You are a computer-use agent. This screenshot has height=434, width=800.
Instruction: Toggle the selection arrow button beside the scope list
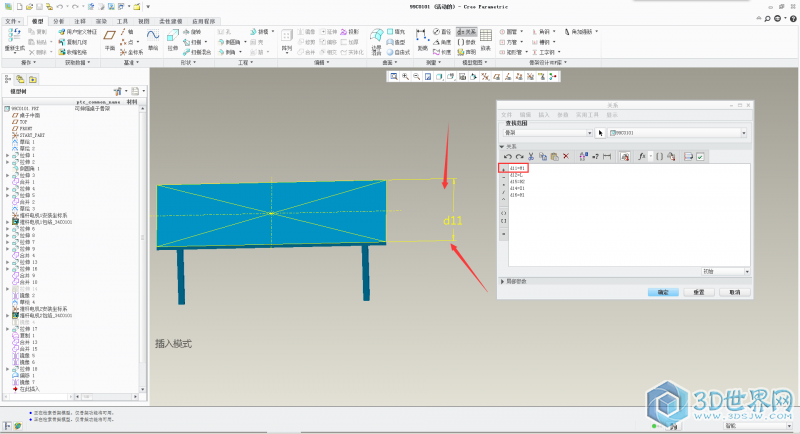click(601, 133)
